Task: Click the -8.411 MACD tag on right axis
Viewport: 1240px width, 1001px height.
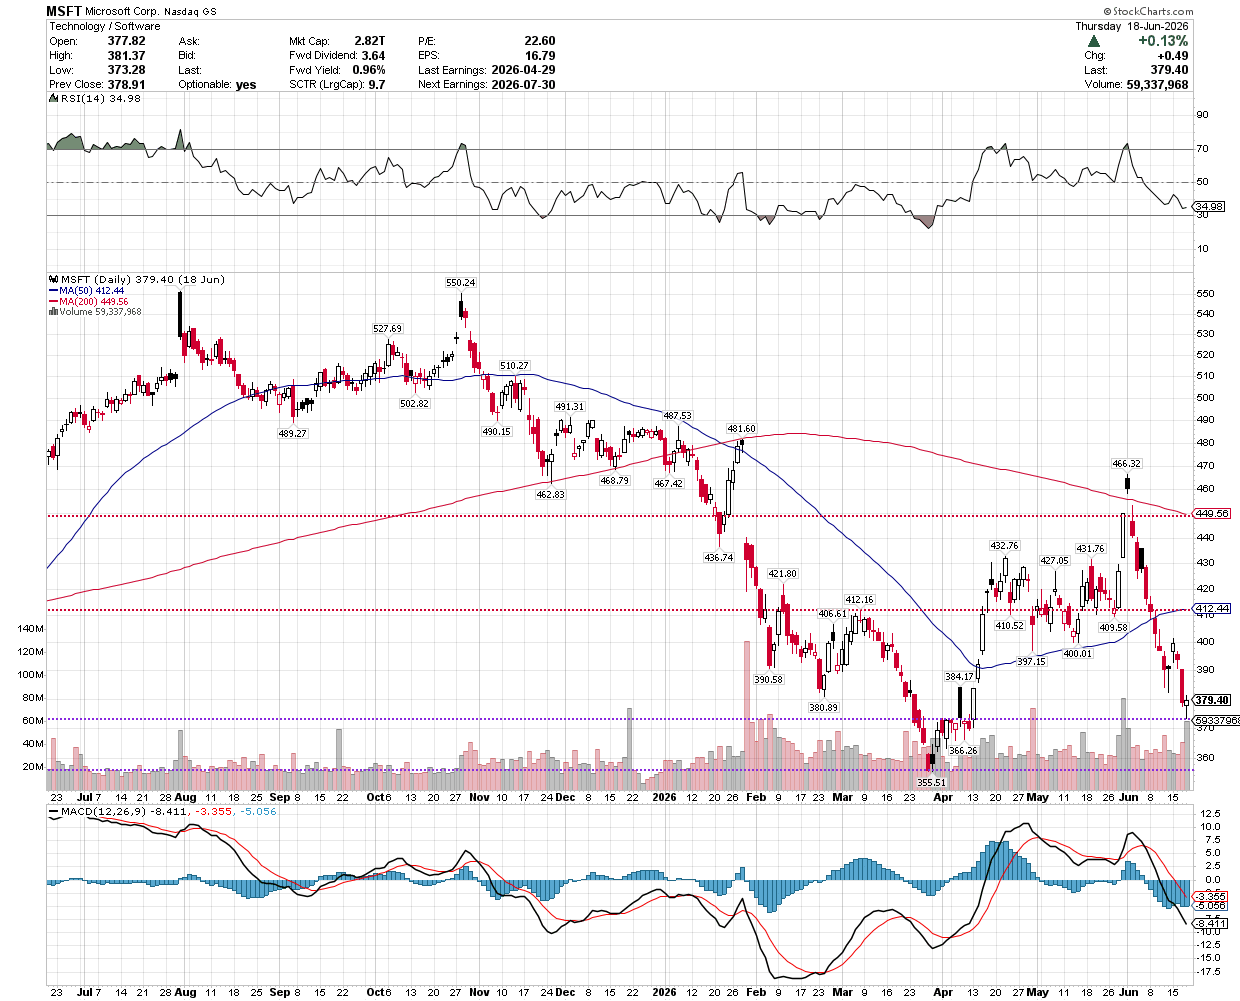Action: click(1210, 923)
